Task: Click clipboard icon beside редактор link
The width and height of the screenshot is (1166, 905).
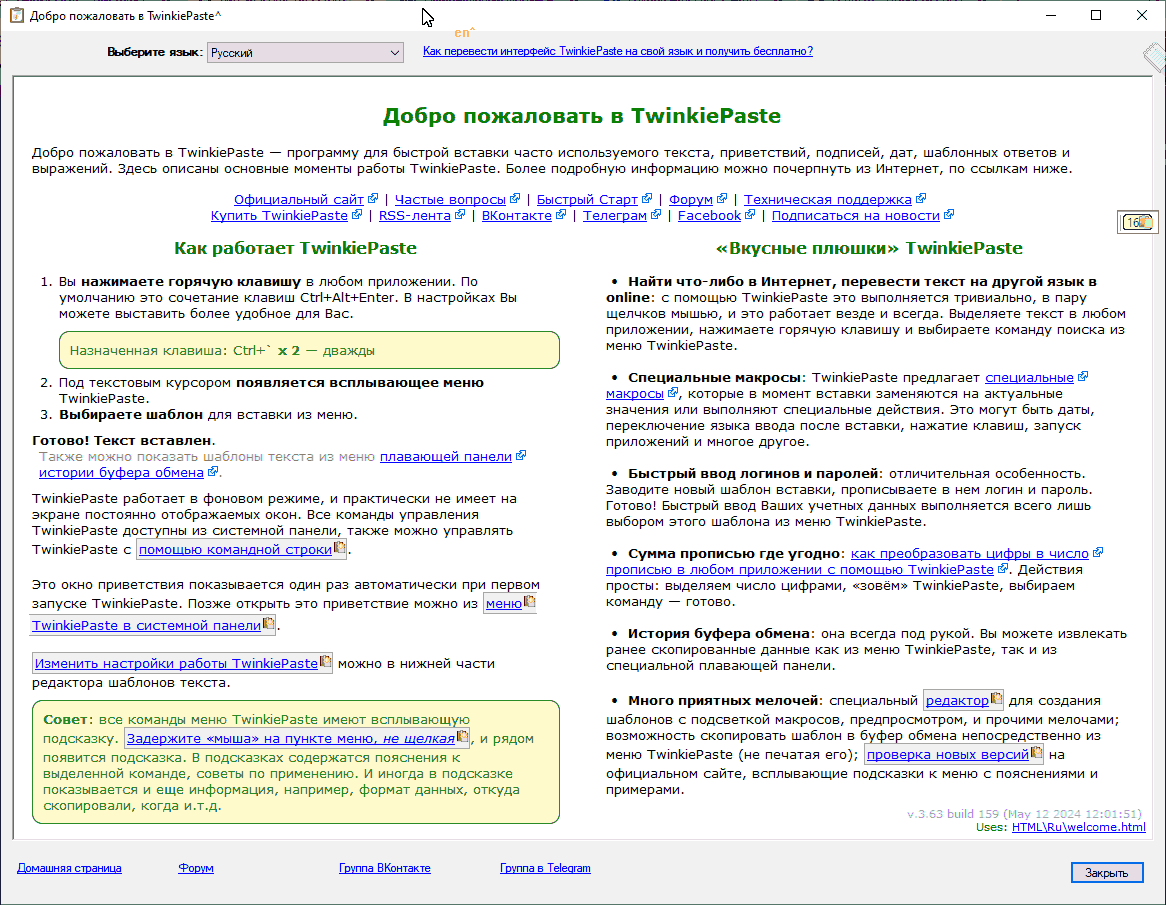Action: tap(996, 698)
